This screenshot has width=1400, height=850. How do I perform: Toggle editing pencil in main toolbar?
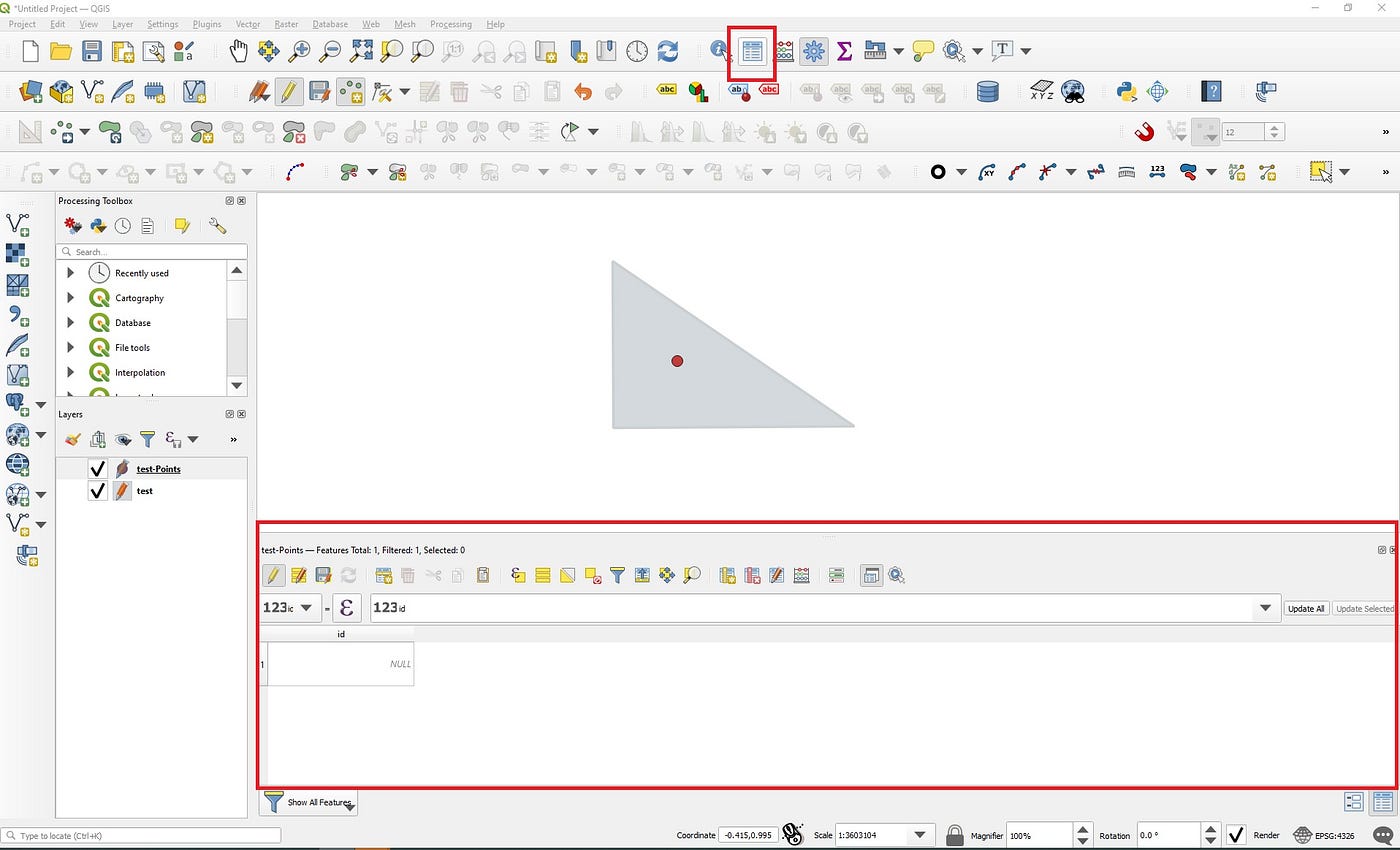tap(287, 92)
